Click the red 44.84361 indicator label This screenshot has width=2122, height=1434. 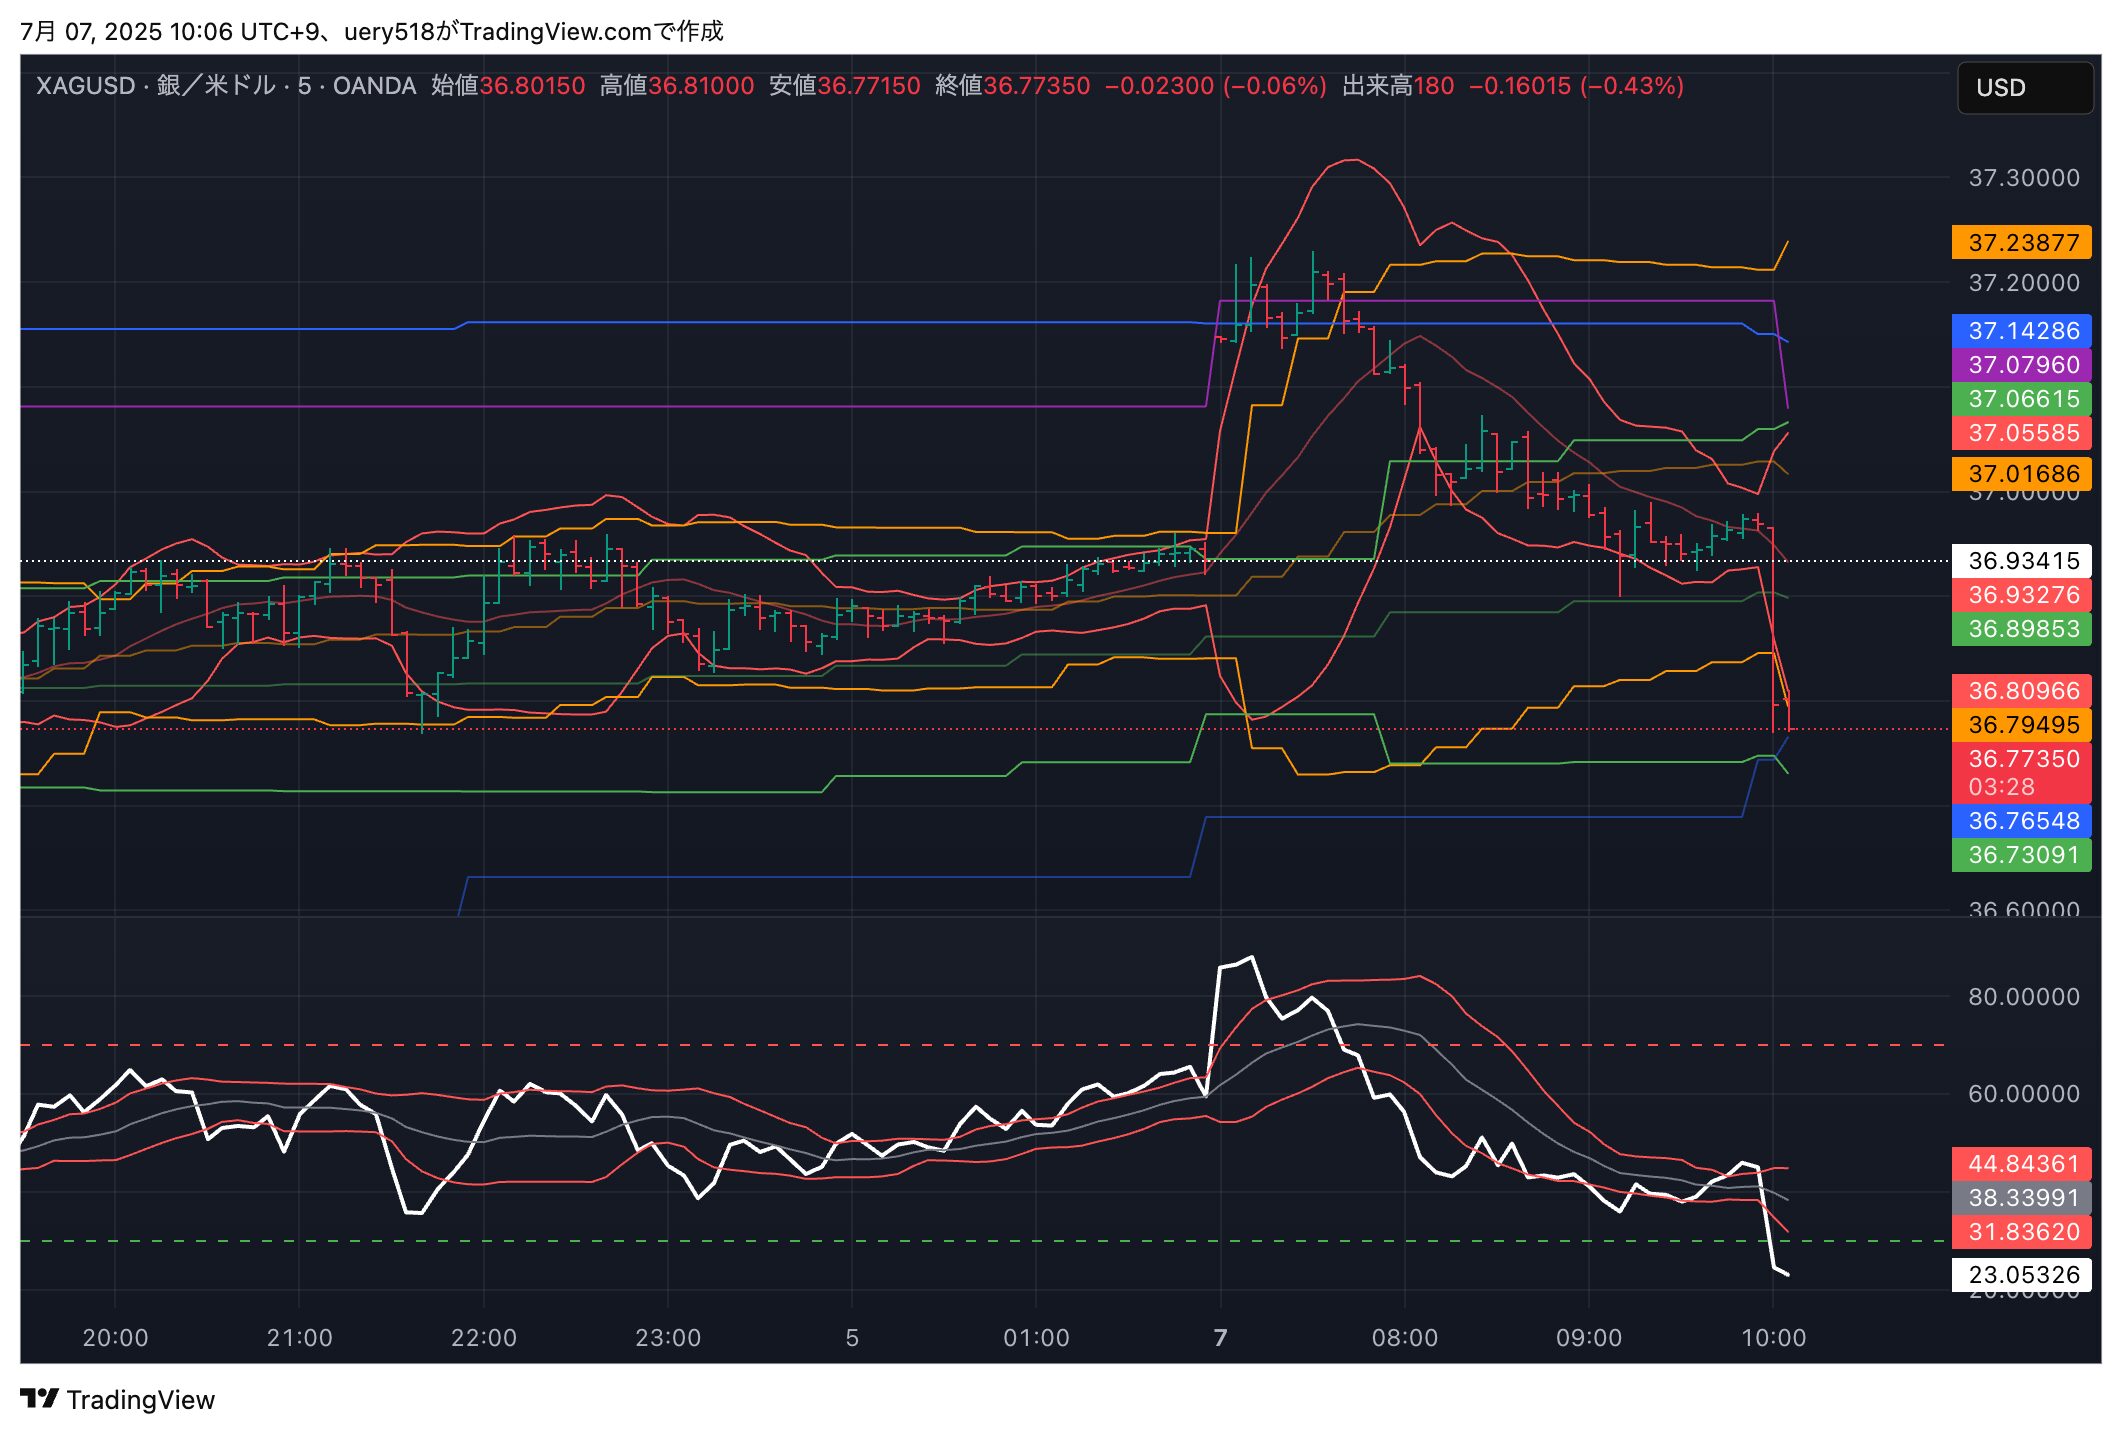(2022, 1164)
